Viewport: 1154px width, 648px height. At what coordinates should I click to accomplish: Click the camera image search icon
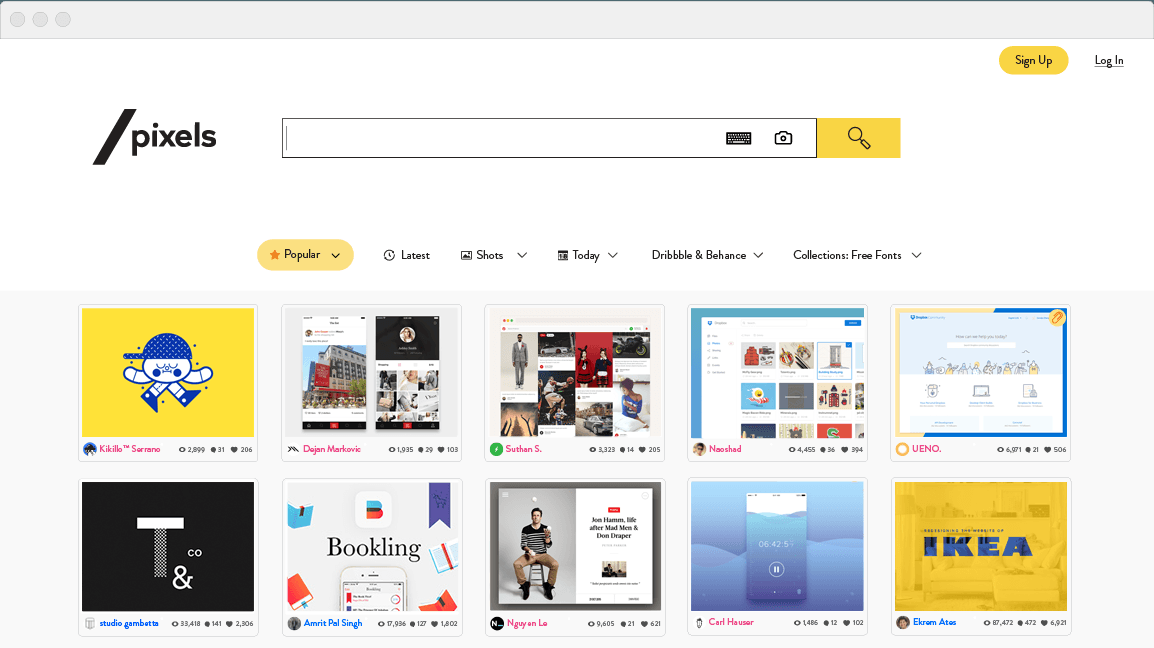(x=783, y=138)
